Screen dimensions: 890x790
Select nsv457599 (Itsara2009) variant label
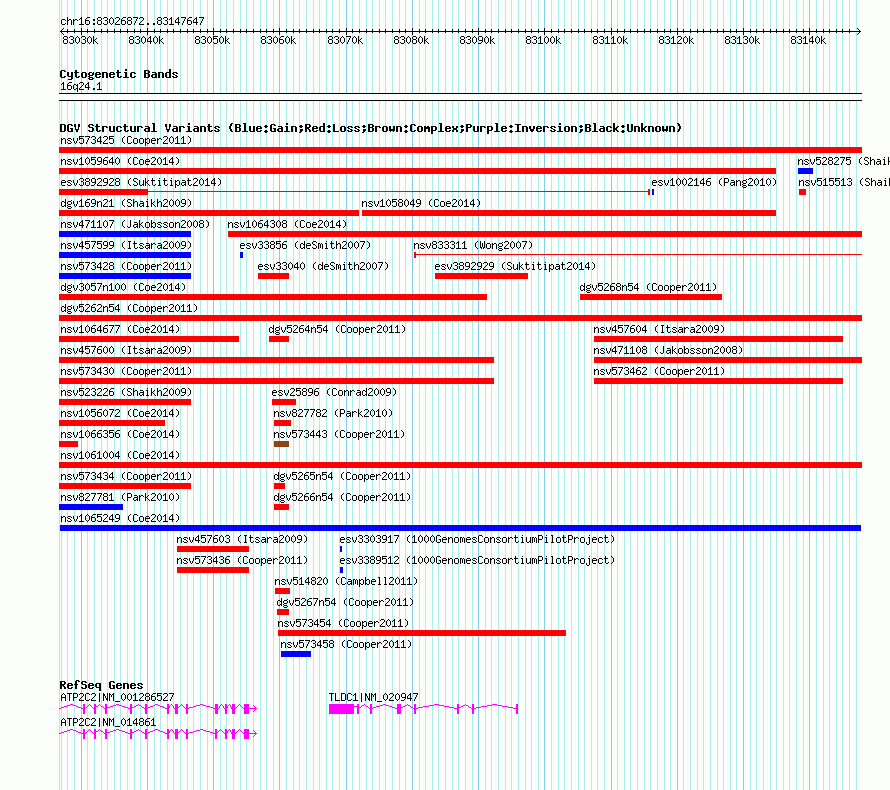(x=126, y=245)
